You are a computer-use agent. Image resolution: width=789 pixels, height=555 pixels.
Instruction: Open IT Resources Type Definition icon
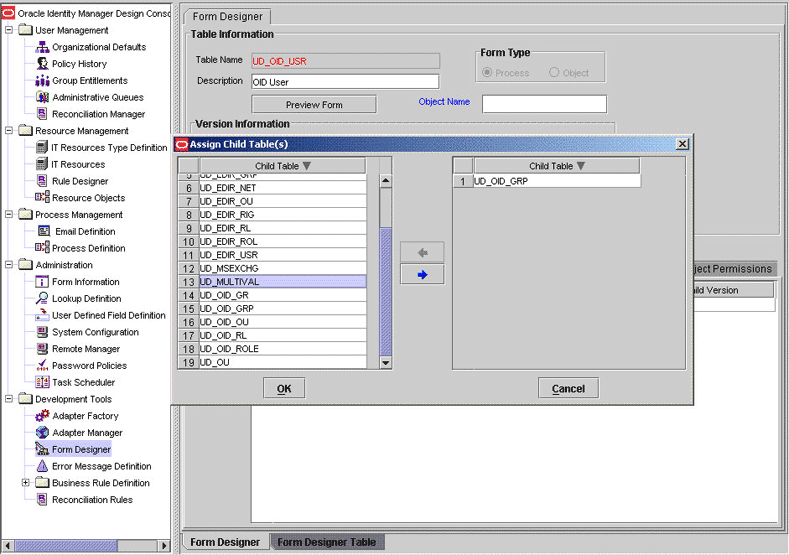[42, 147]
